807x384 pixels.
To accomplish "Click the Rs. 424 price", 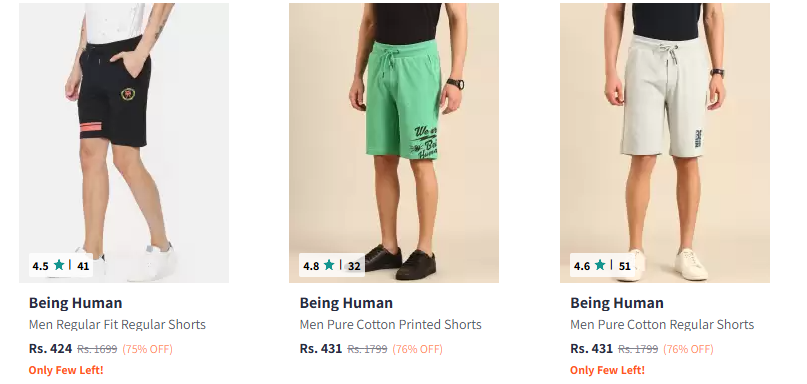I will 50,348.
